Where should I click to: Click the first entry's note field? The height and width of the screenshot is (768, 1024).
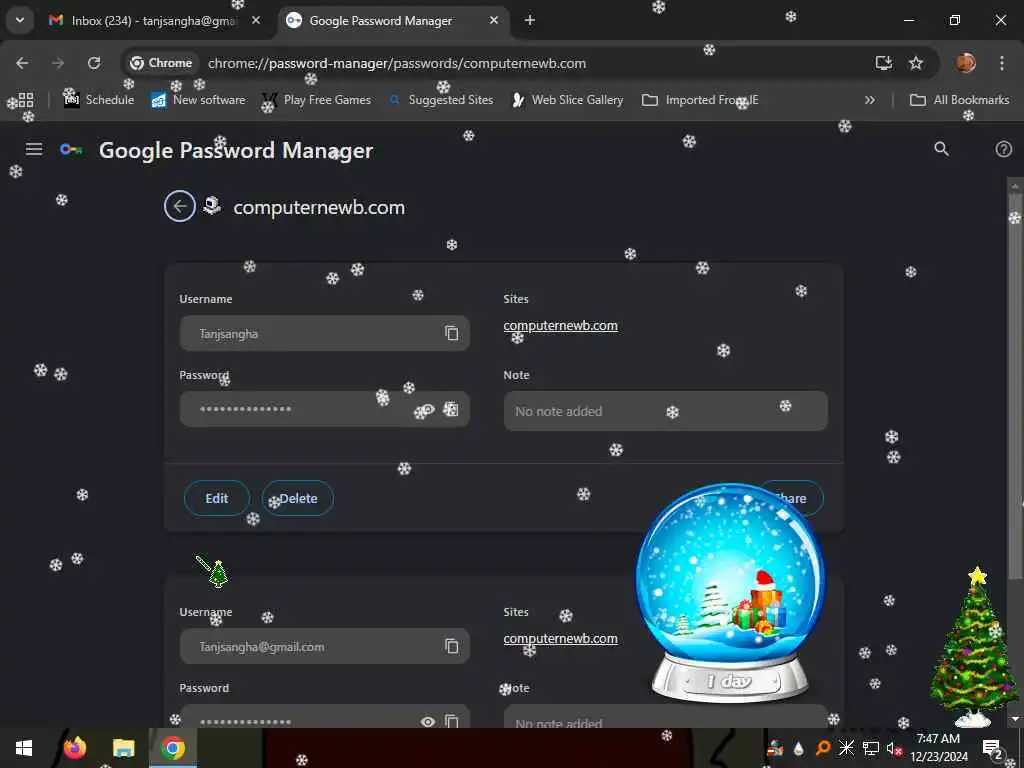tap(665, 411)
